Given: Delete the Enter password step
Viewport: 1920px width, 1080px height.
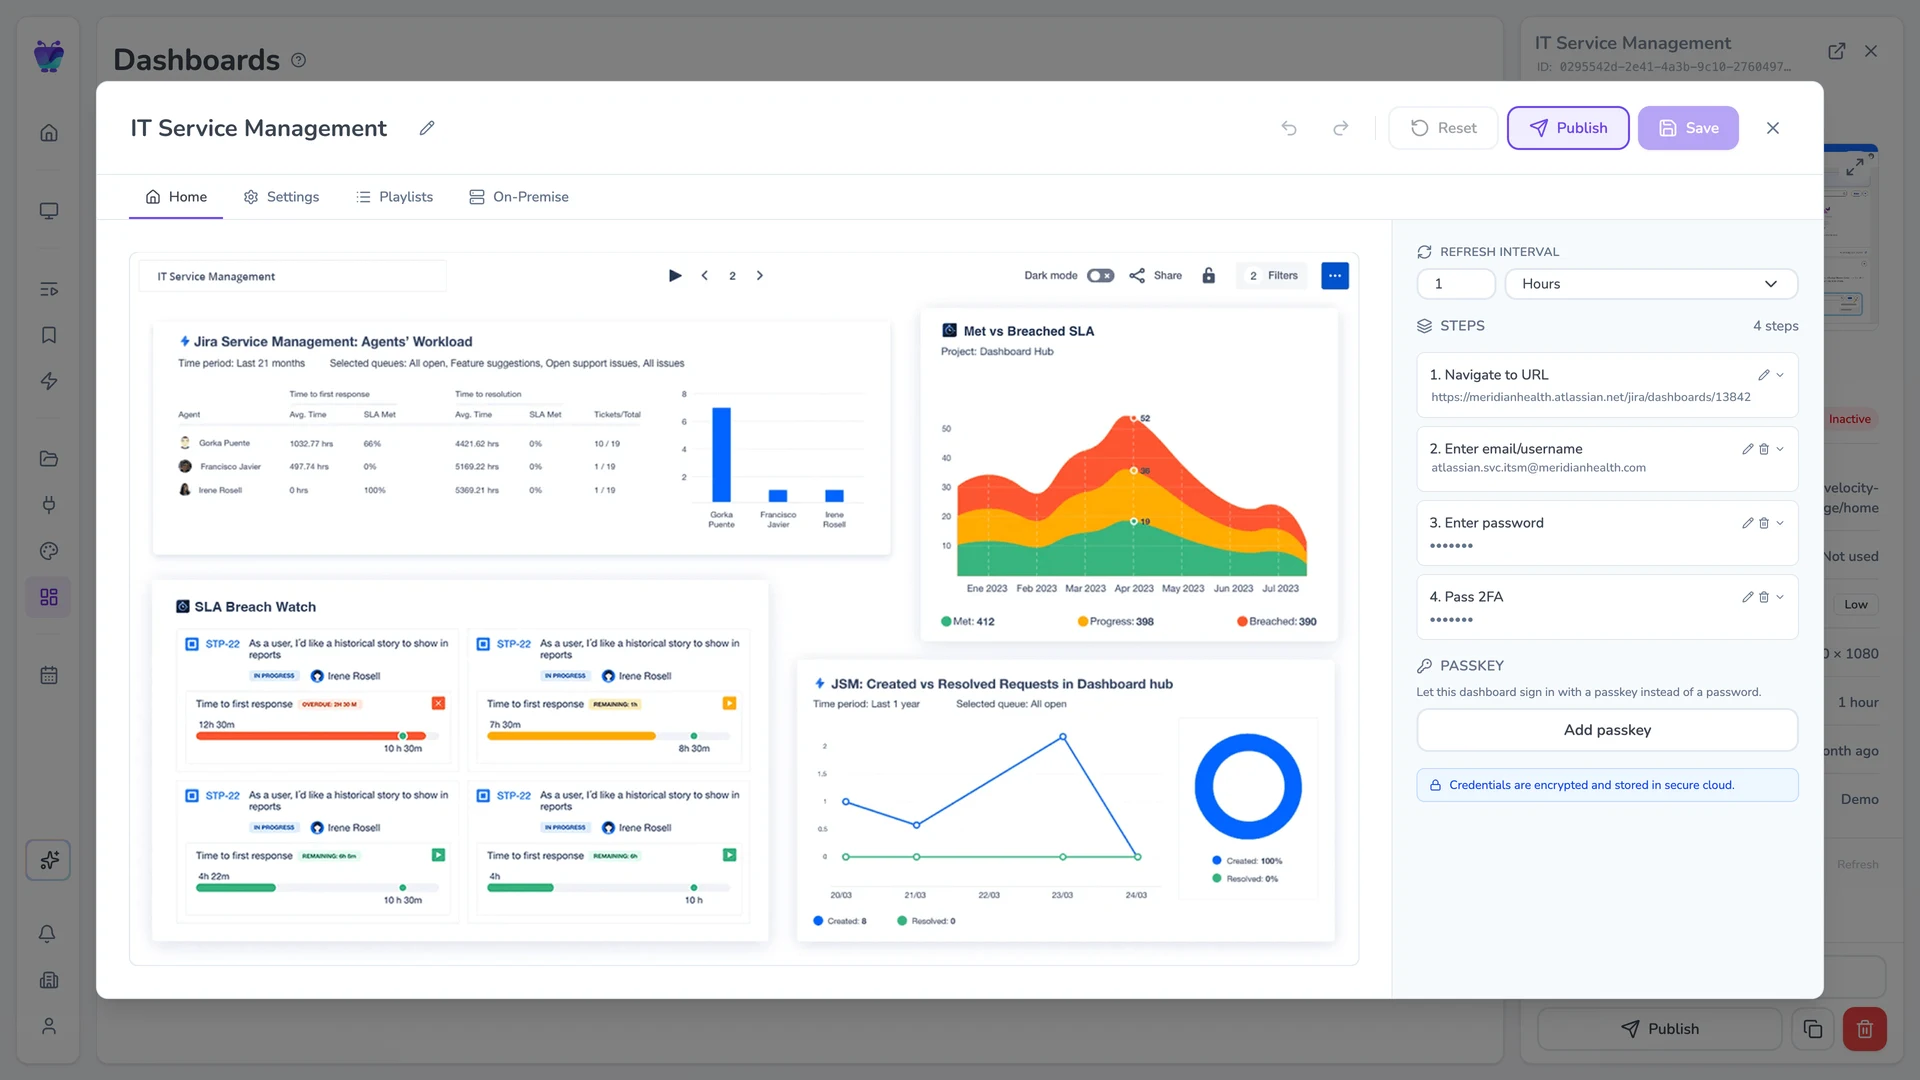Looking at the screenshot, I should tap(1764, 523).
